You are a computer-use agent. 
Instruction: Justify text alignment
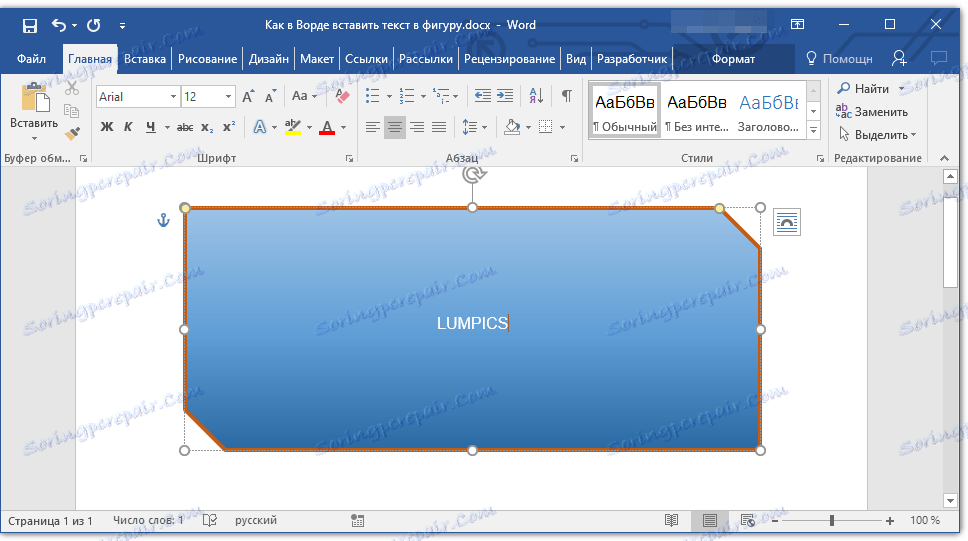tap(439, 127)
